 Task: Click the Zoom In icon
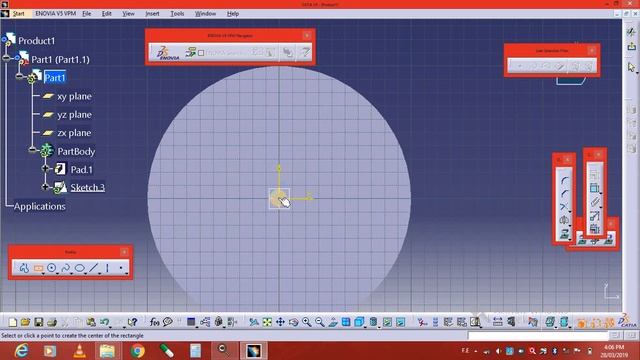307,322
